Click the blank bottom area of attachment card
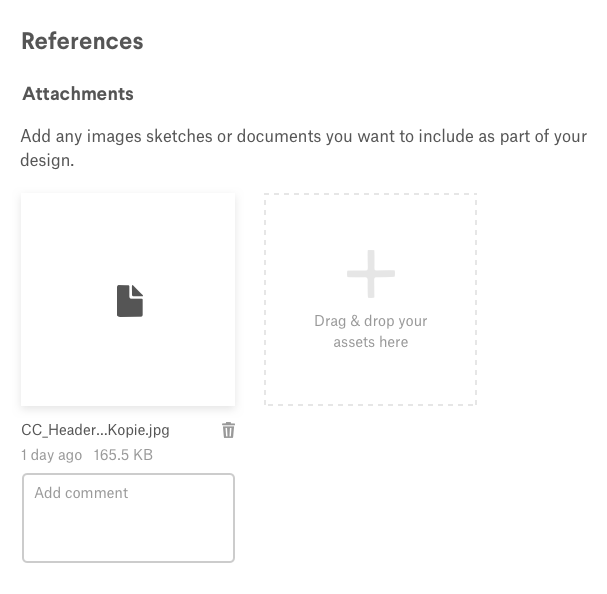Image resolution: width=607 pixels, height=594 pixels. (128, 375)
